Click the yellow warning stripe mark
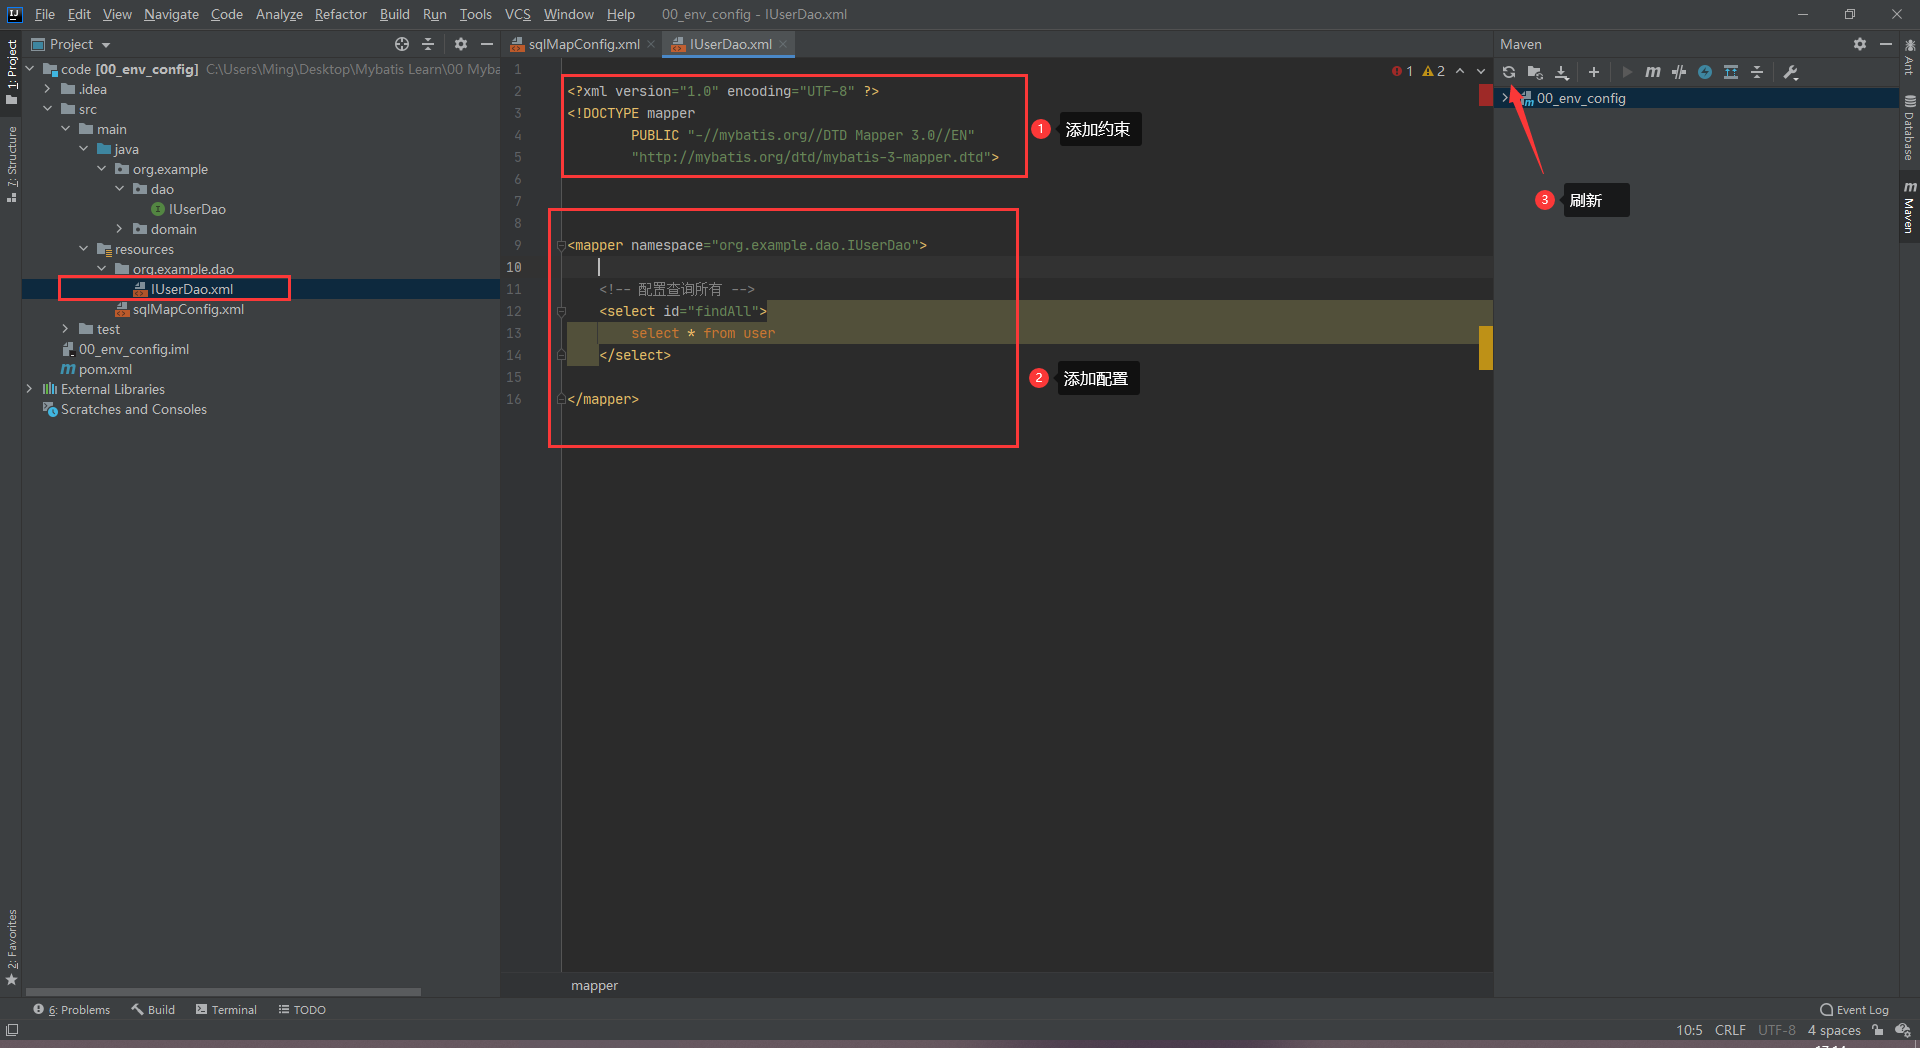The width and height of the screenshot is (1920, 1048). pyautogui.click(x=1486, y=348)
